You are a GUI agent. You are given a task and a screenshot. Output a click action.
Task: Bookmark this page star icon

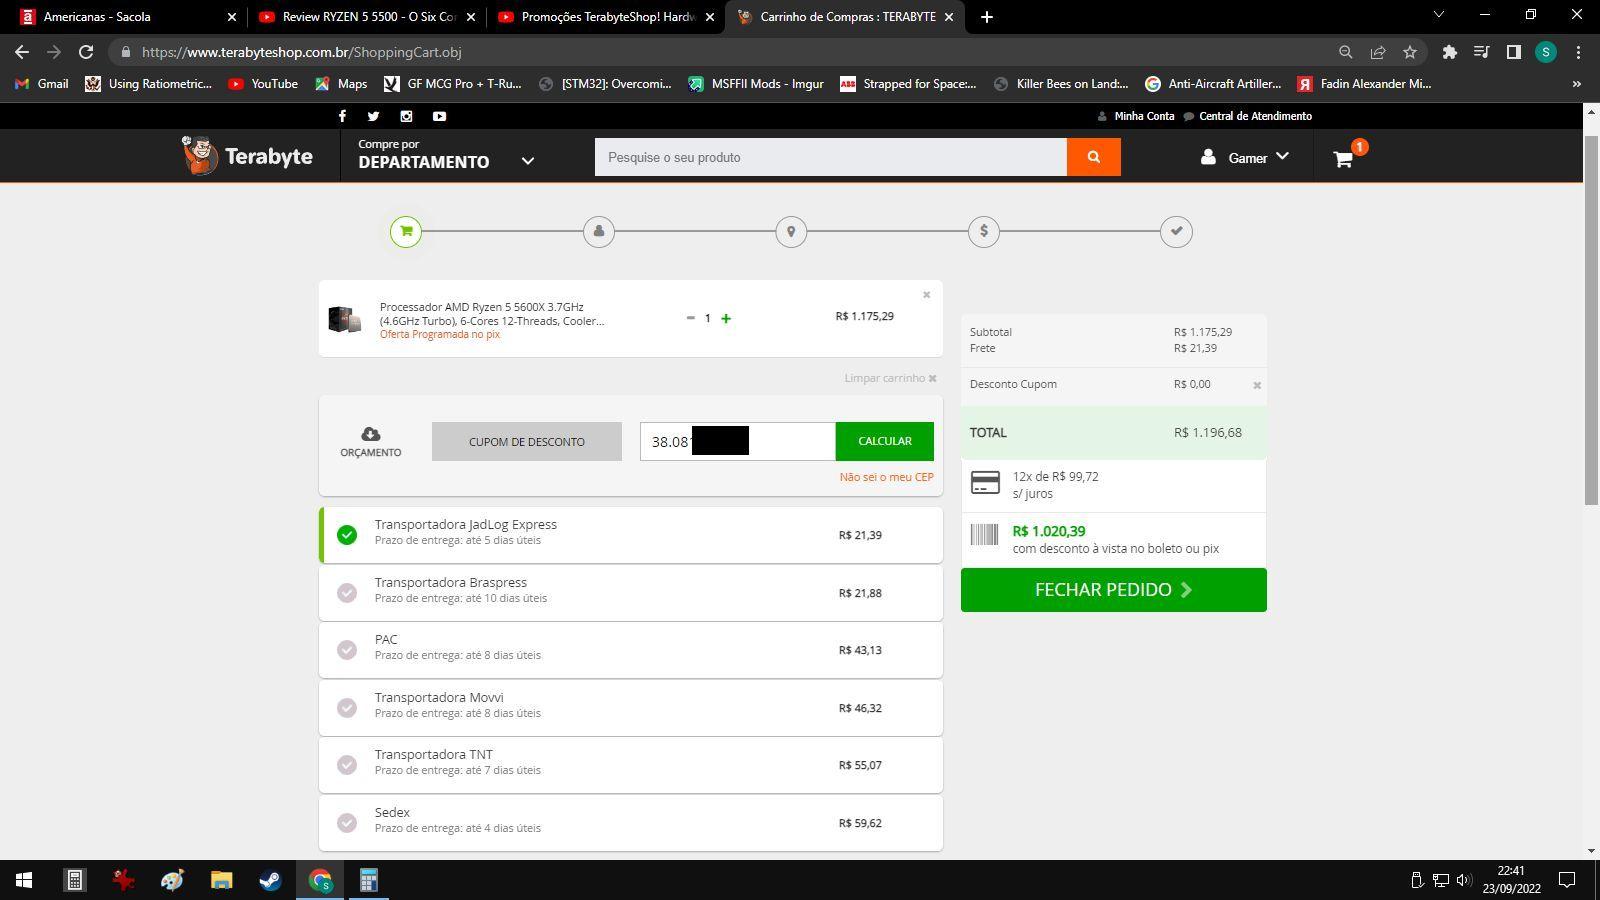point(1410,52)
